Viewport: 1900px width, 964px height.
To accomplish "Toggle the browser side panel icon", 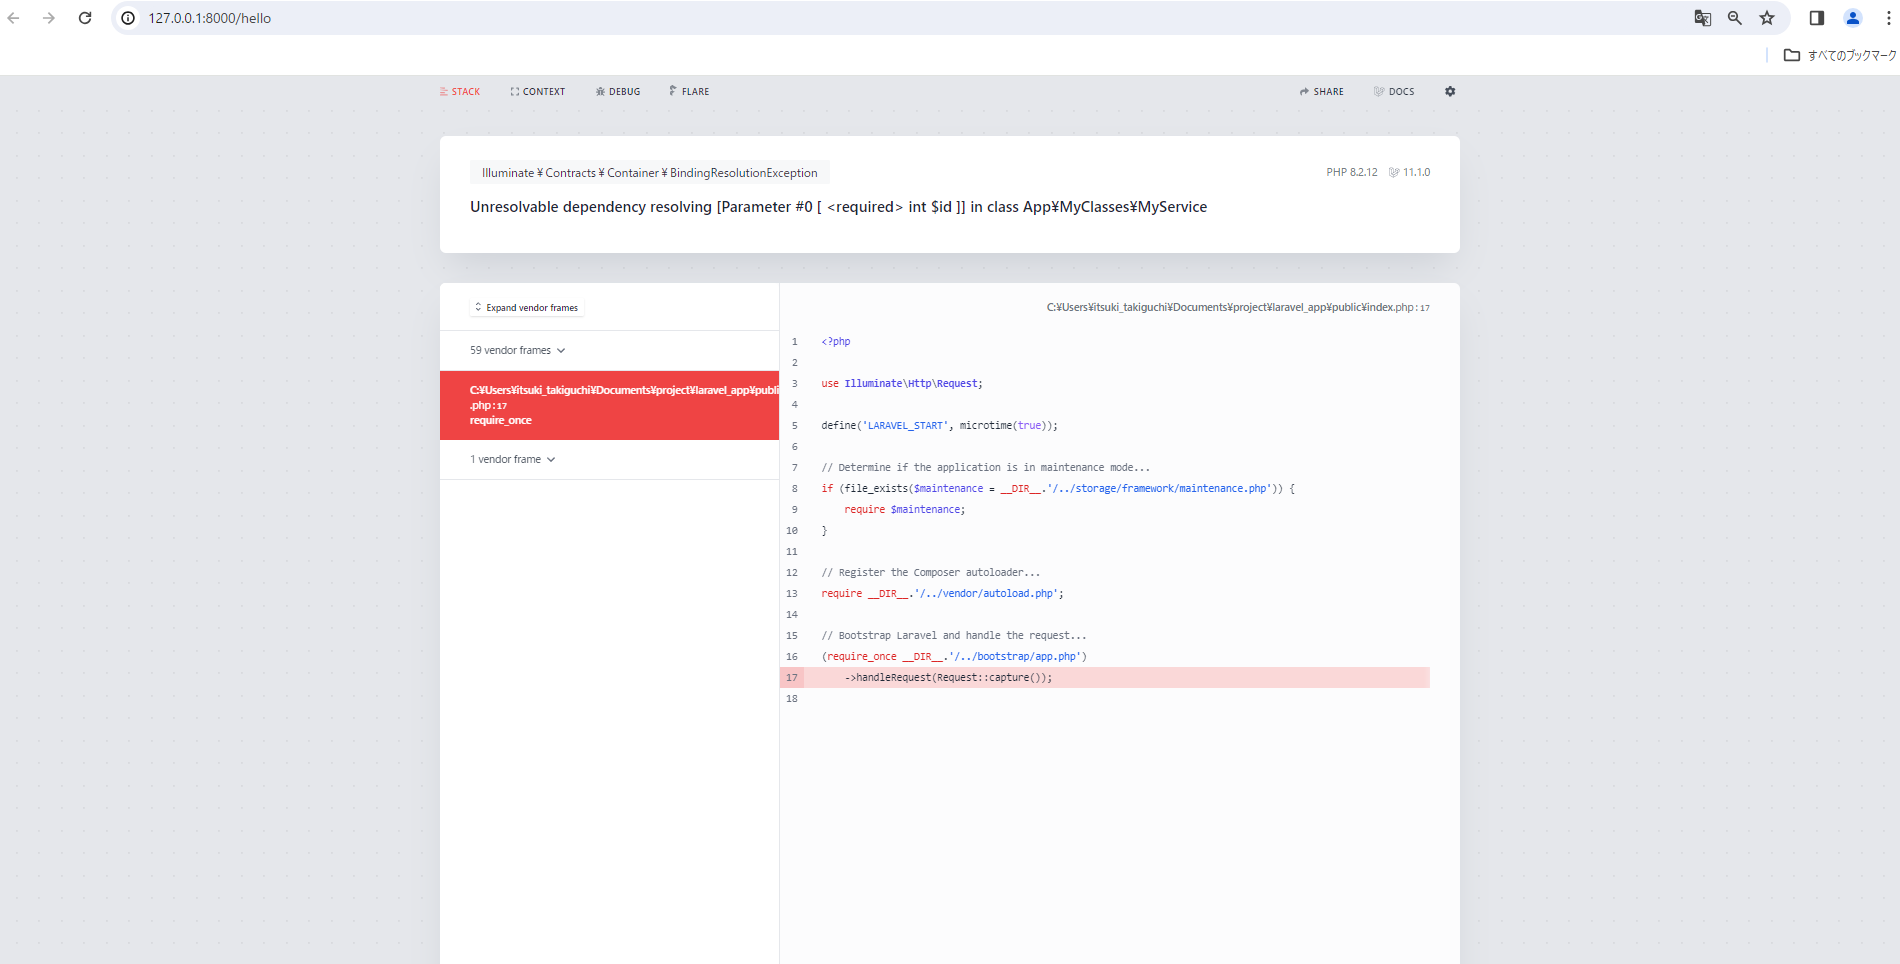I will [1817, 18].
